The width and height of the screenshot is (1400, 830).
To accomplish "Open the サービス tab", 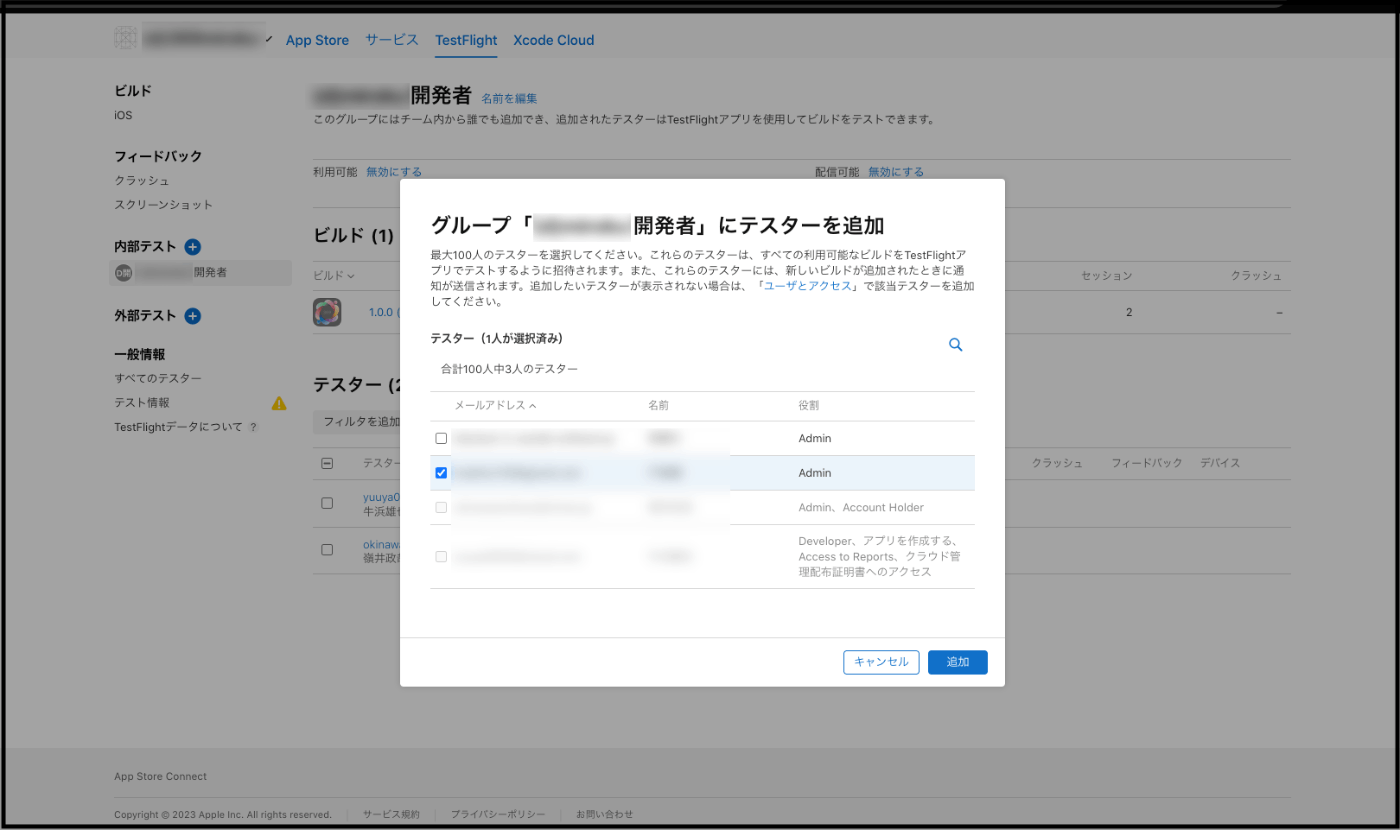I will point(392,40).
